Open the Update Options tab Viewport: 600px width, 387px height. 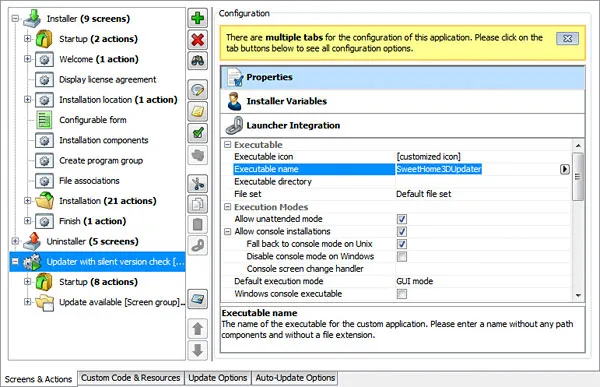coord(218,378)
